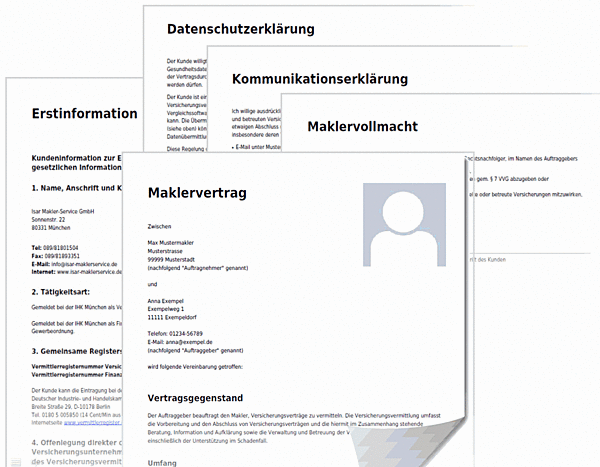Open the Maklervollmacht document
600x467 pixels.
coord(362,126)
